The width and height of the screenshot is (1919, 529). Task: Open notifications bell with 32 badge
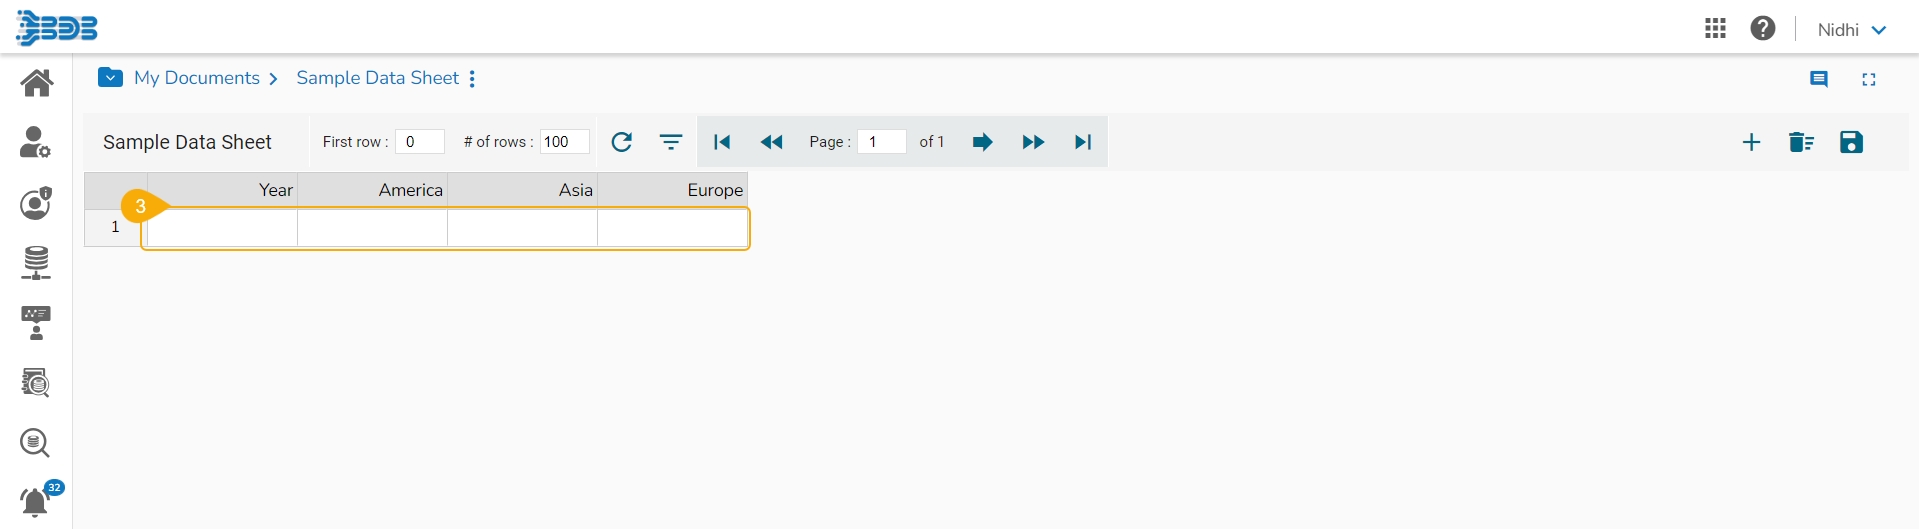[x=36, y=500]
